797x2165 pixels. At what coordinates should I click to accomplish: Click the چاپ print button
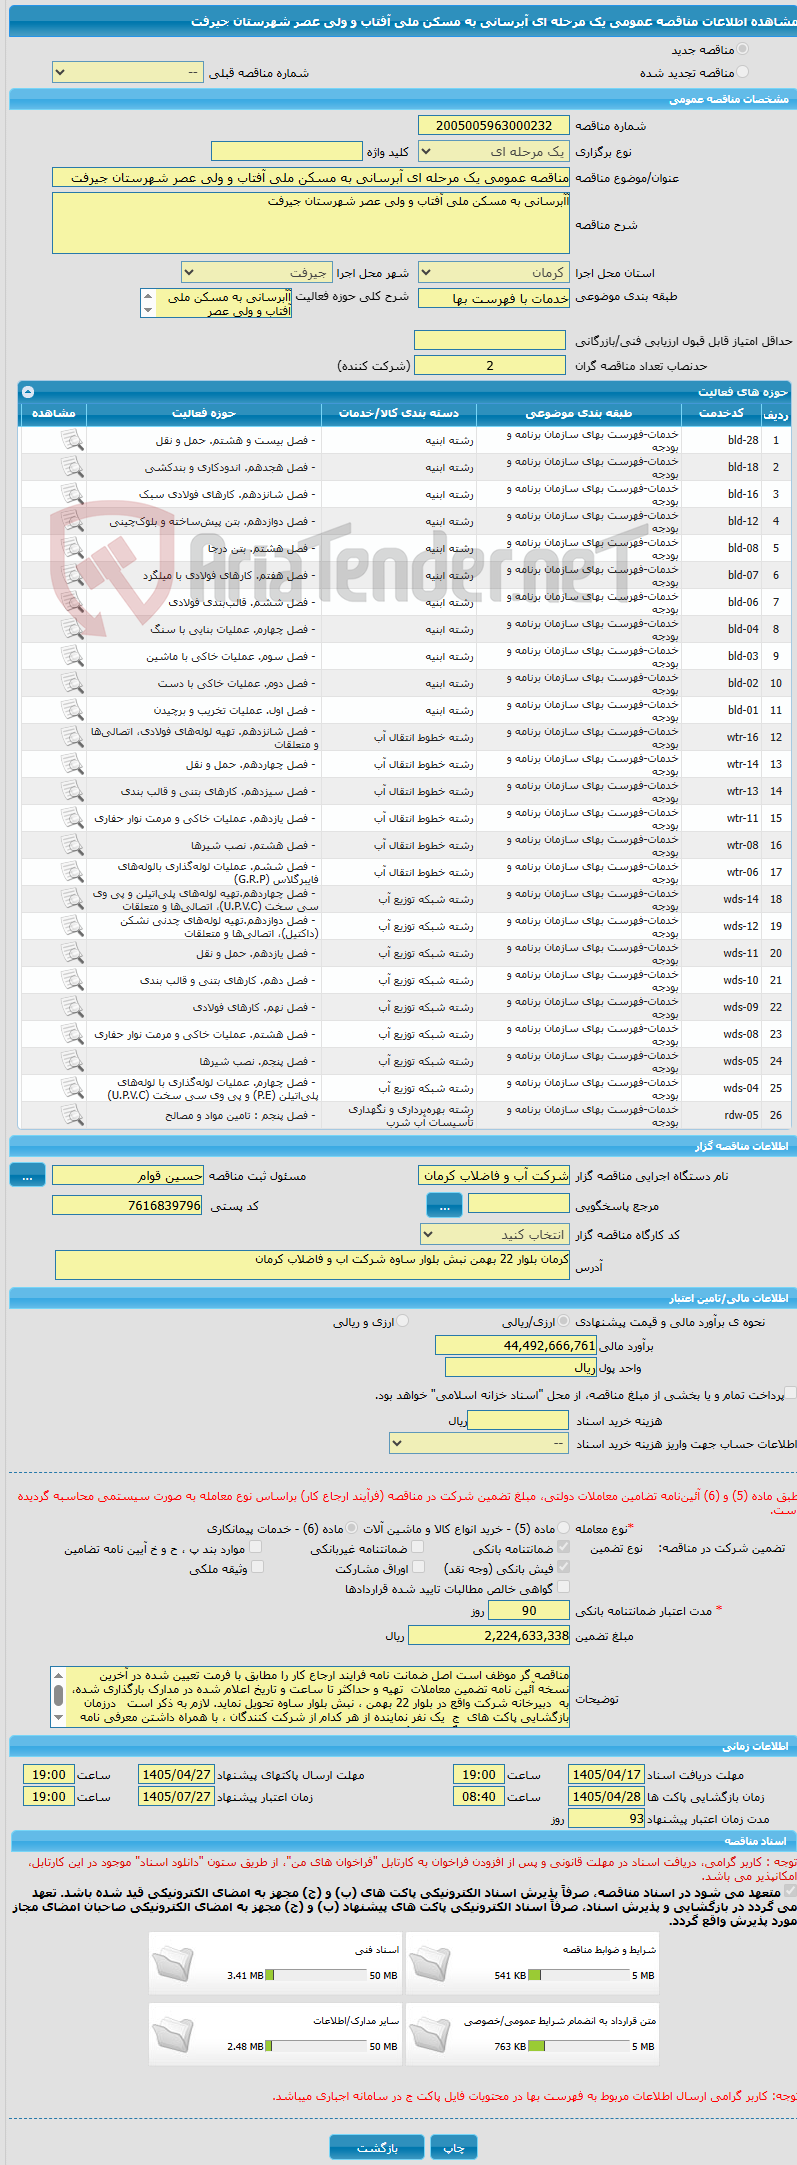tap(454, 2147)
